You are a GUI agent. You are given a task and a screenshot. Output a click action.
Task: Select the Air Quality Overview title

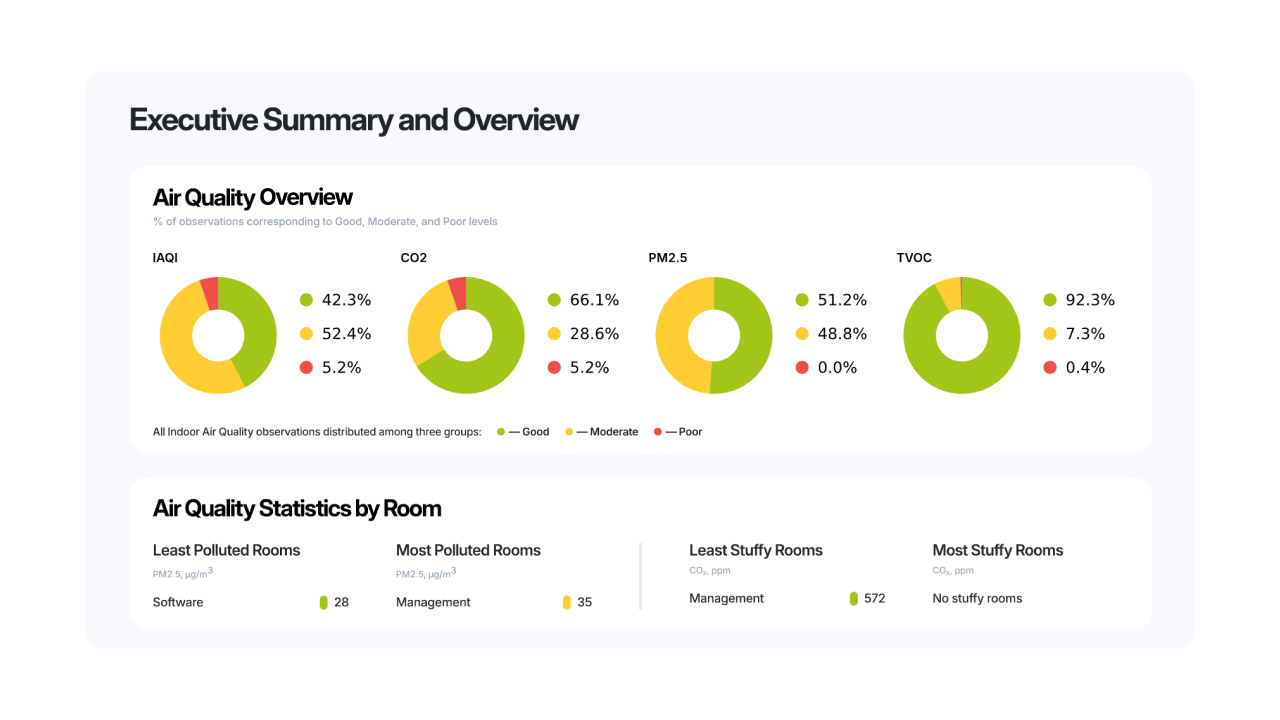coord(253,197)
